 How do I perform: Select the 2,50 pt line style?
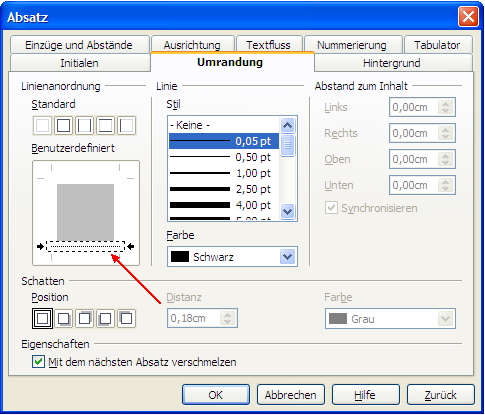point(224,189)
